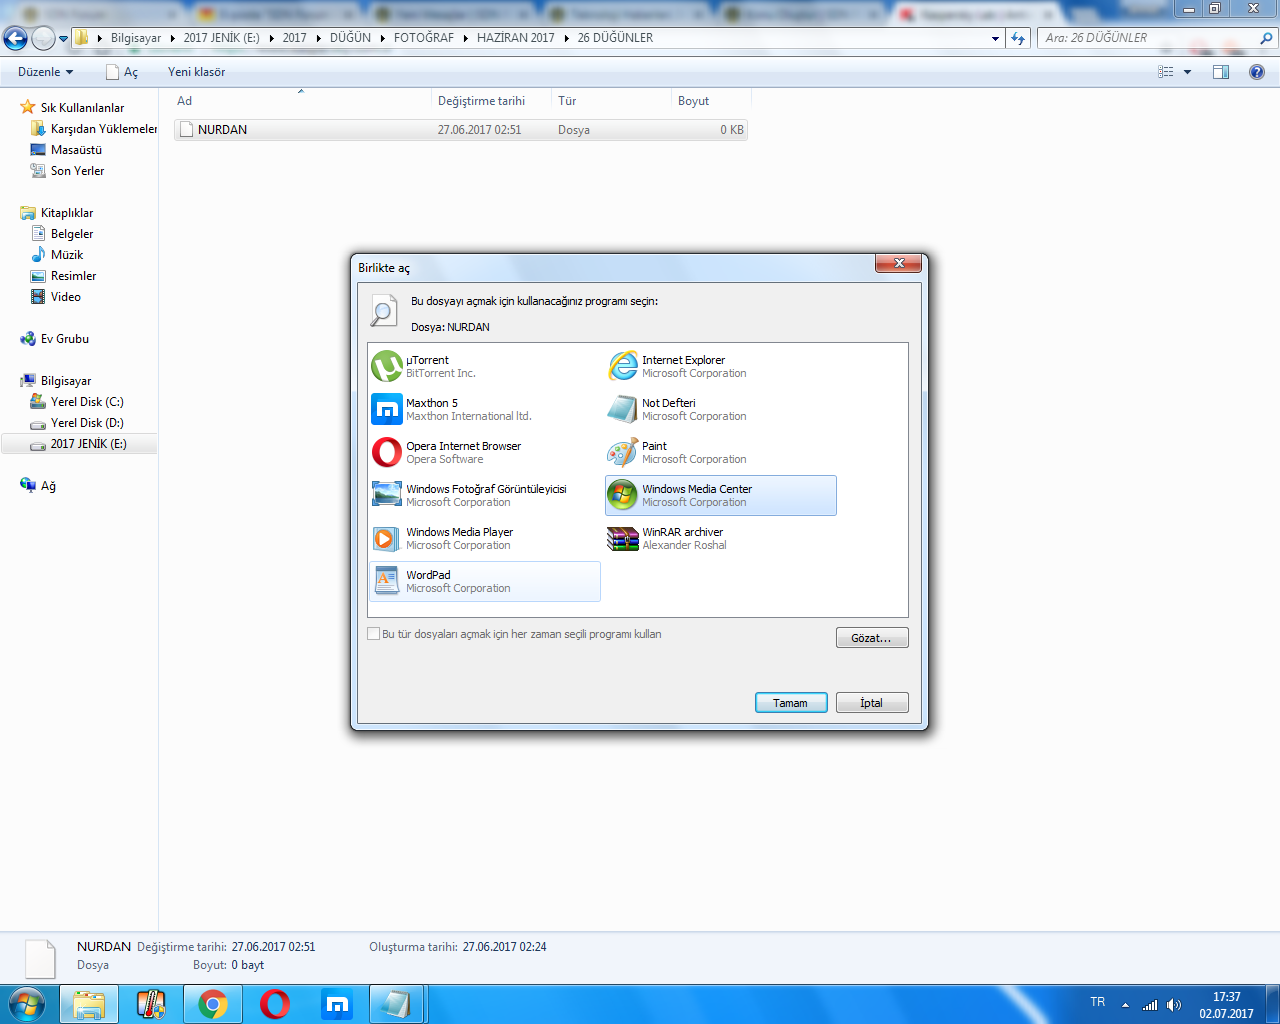Viewport: 1280px width, 1024px height.
Task: Select the Windows Fotoğraf Görüntüleyicisi icon
Action: tap(387, 495)
